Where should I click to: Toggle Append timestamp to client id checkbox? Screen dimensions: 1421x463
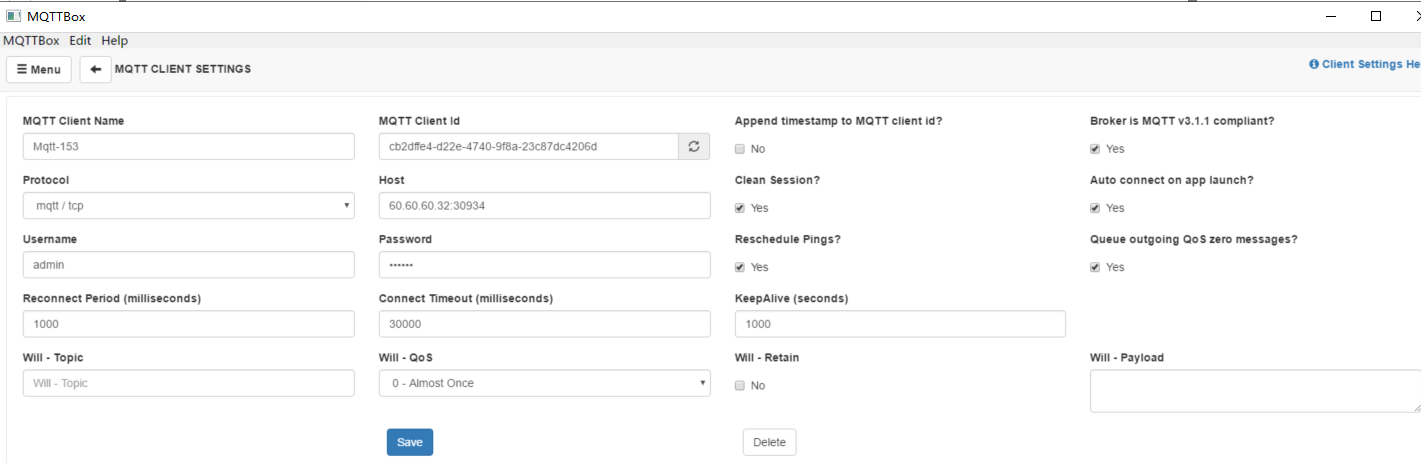point(740,149)
